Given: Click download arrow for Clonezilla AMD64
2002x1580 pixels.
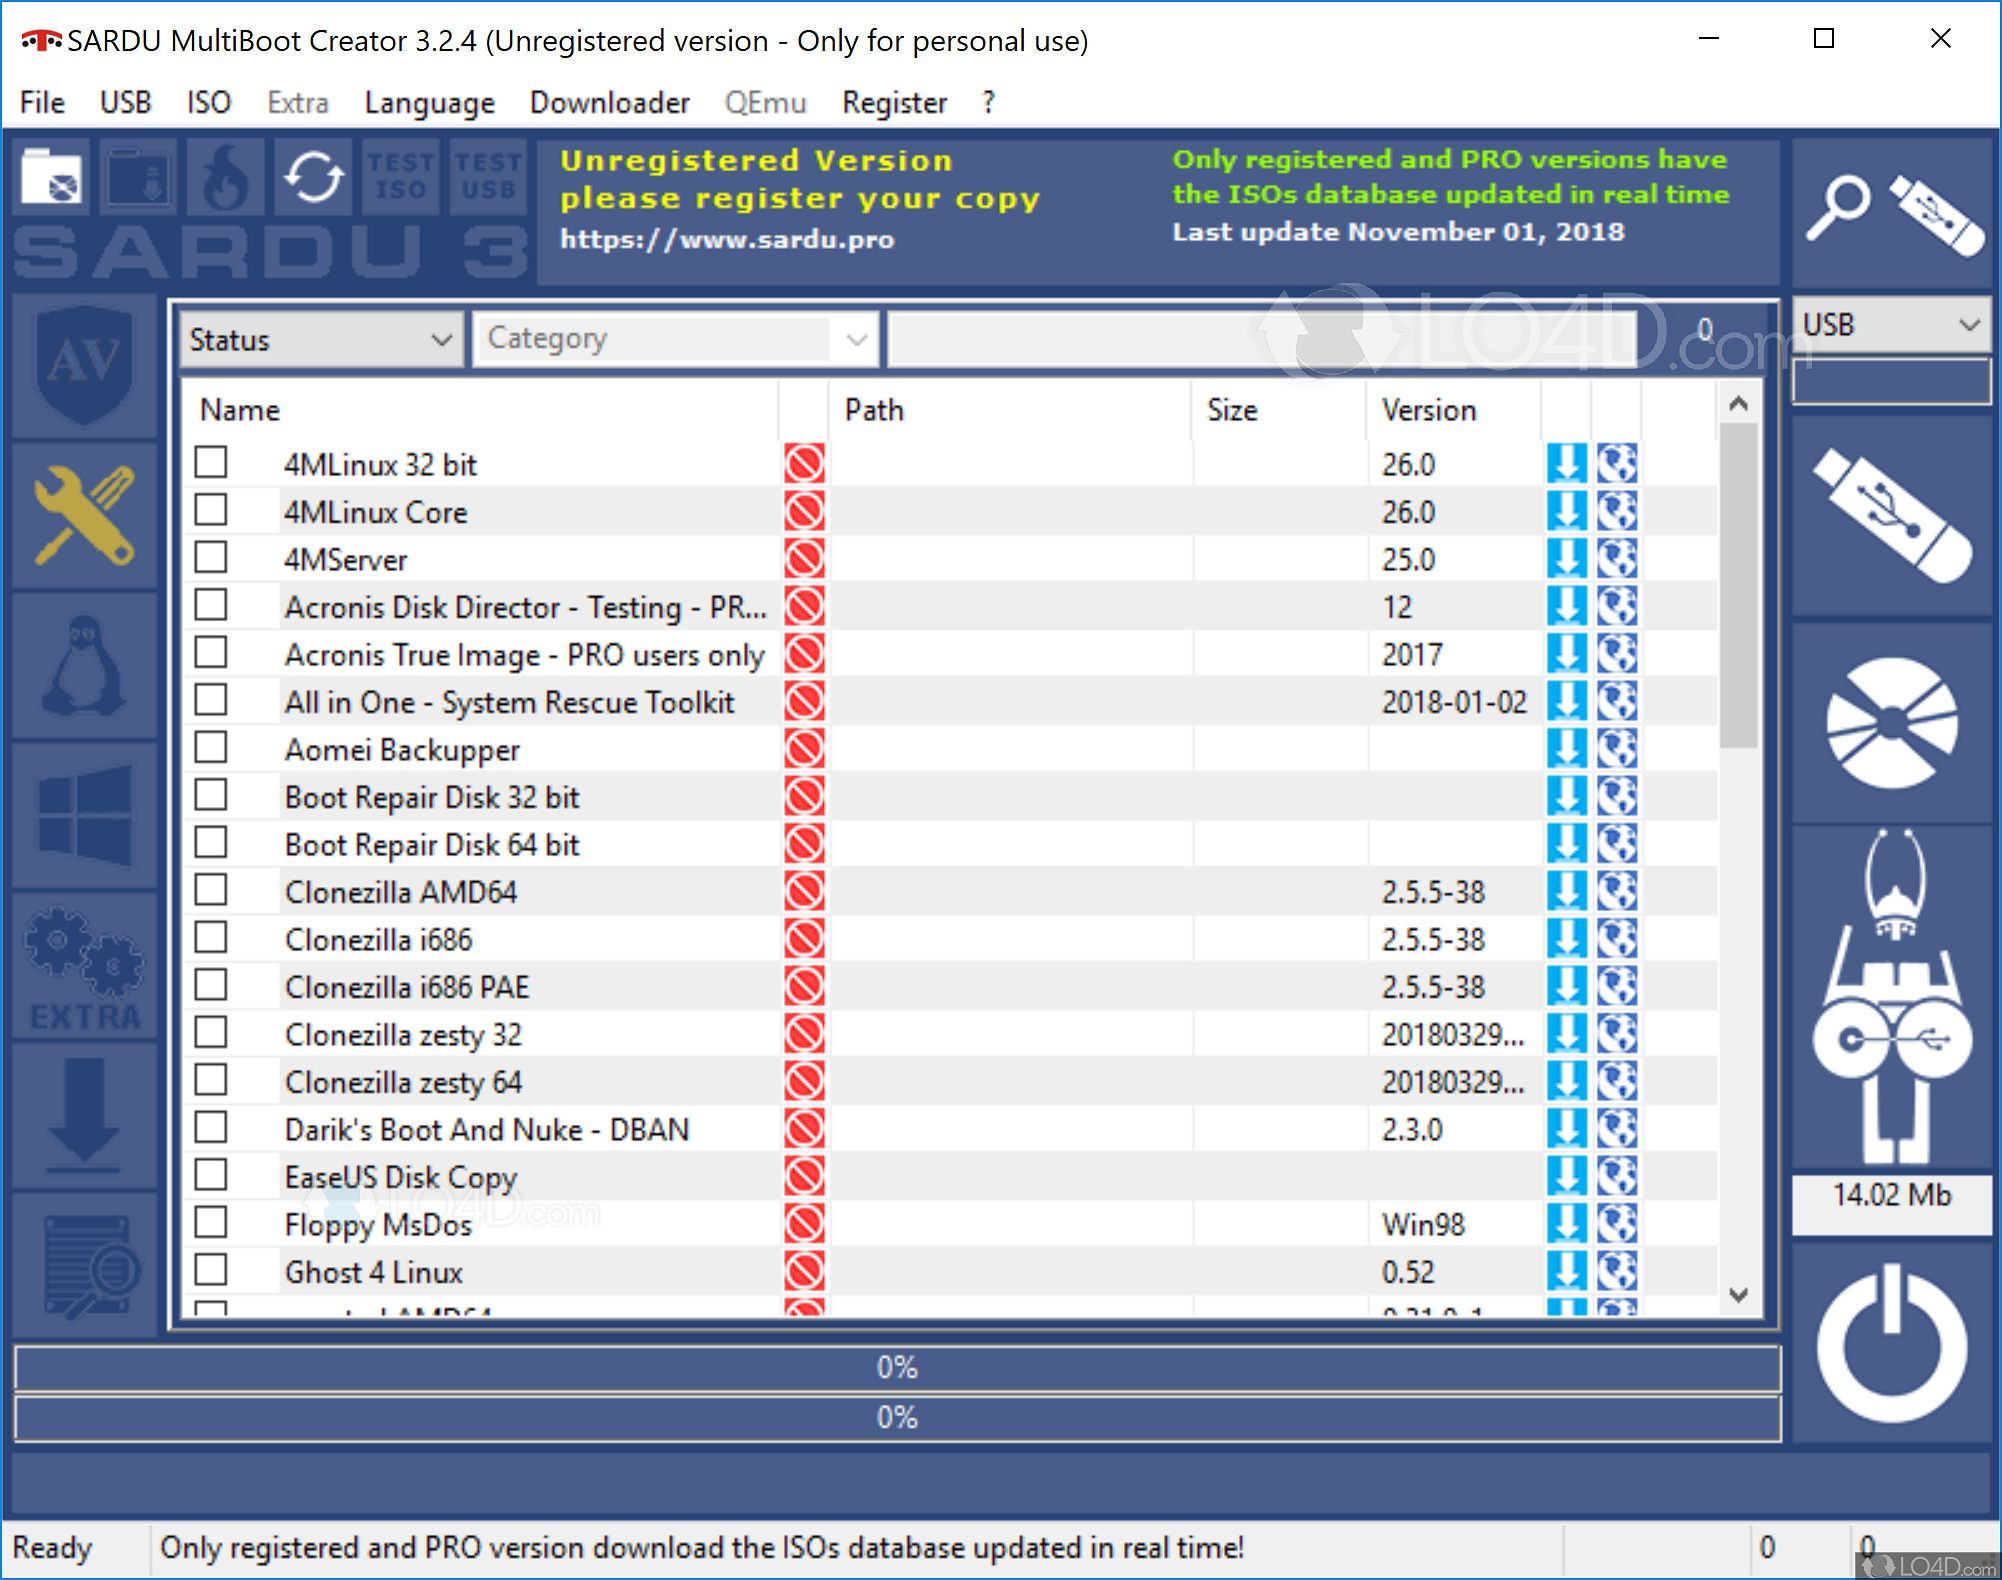Looking at the screenshot, I should 1565,890.
